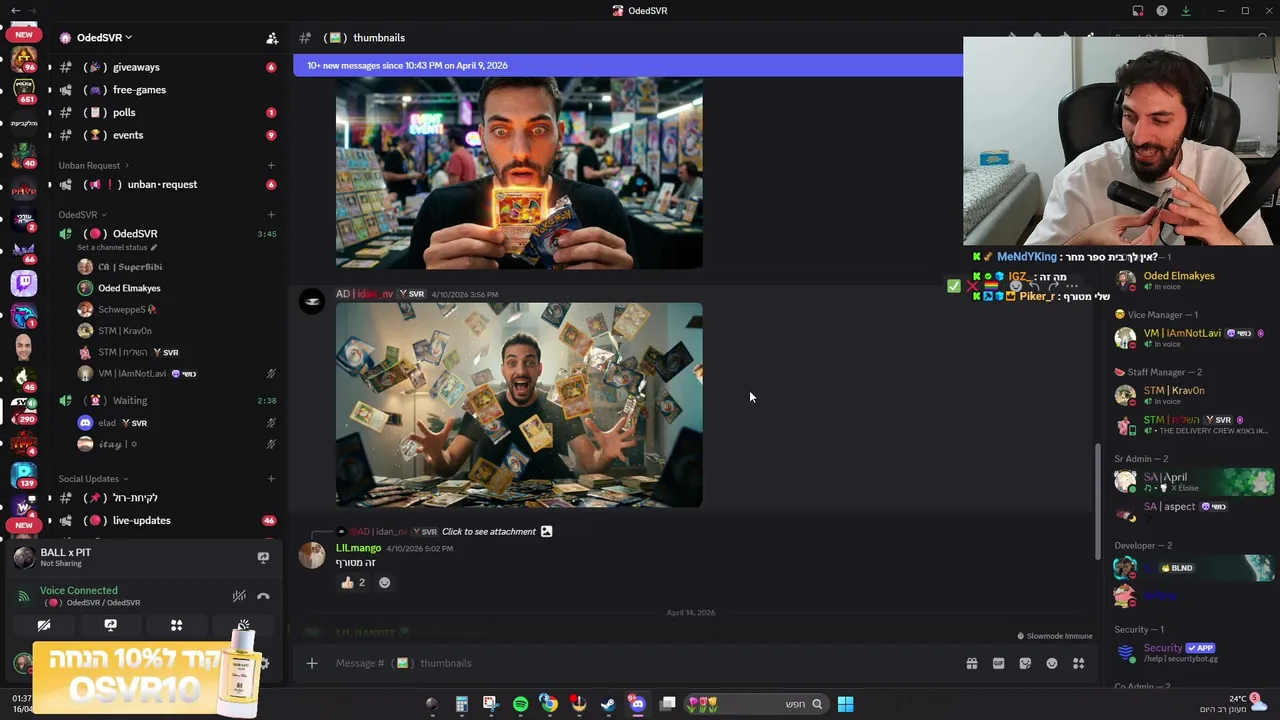Open the giveaways channel

coord(167,67)
